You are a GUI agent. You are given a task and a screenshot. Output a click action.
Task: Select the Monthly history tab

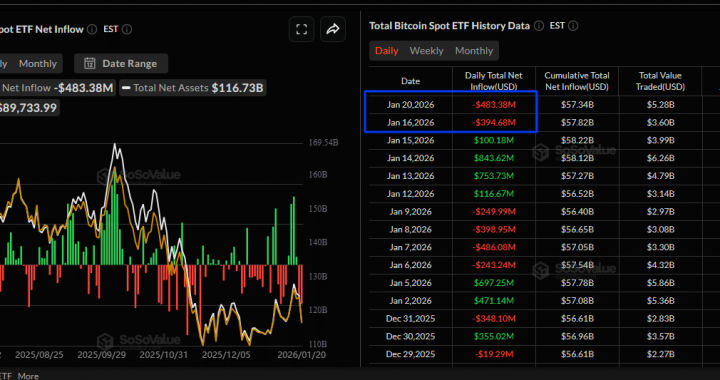474,50
